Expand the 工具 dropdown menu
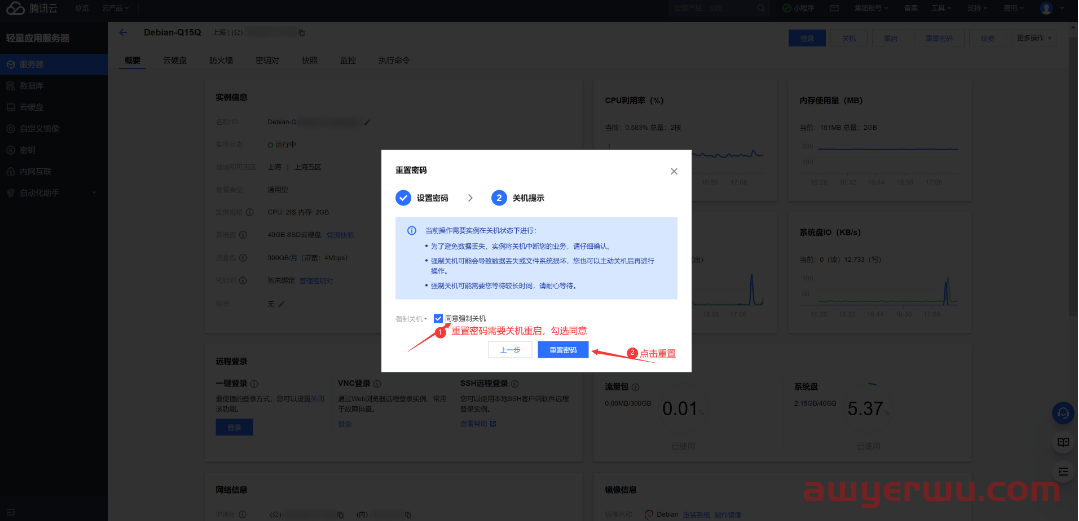 (x=941, y=8)
